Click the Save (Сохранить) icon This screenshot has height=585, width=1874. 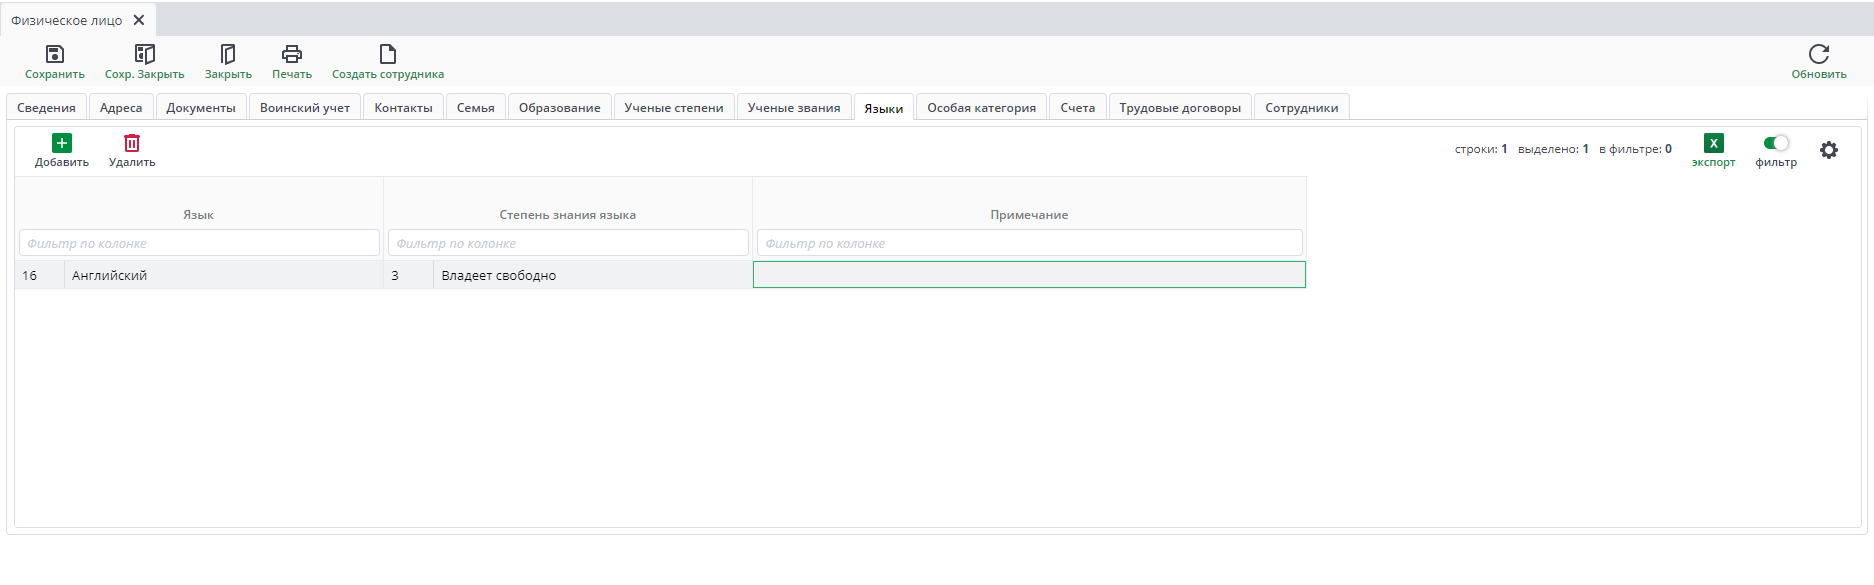[x=55, y=54]
